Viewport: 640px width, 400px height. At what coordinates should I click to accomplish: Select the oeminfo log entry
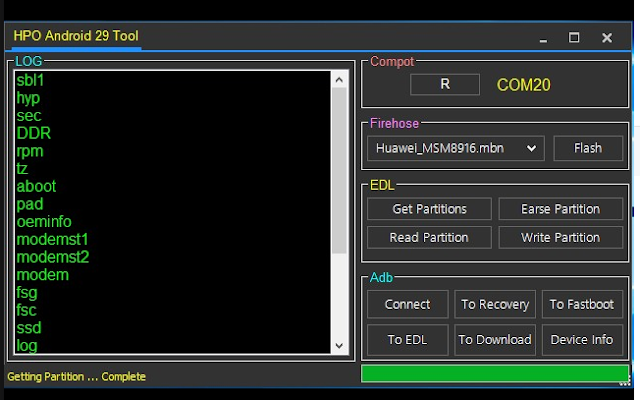pyautogui.click(x=44, y=222)
